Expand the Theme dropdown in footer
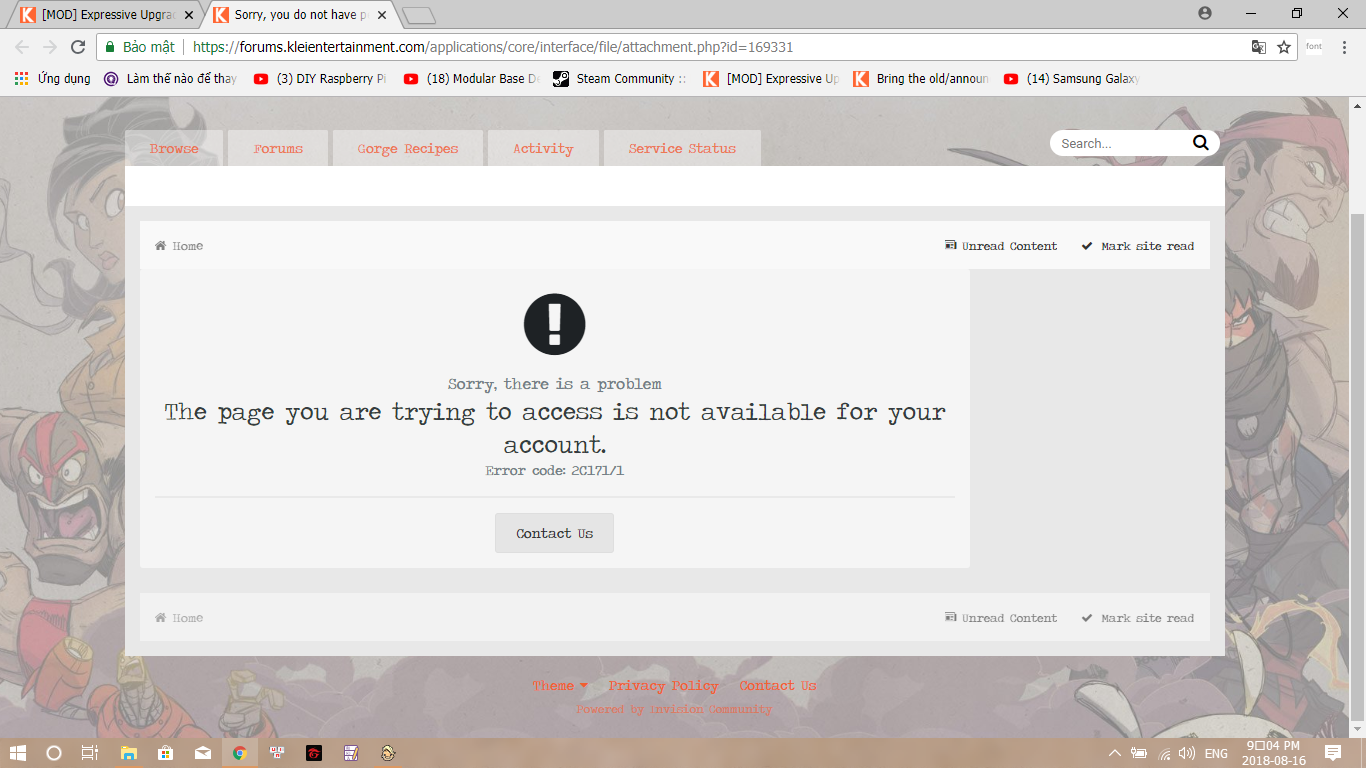The height and width of the screenshot is (768, 1366). (560, 686)
